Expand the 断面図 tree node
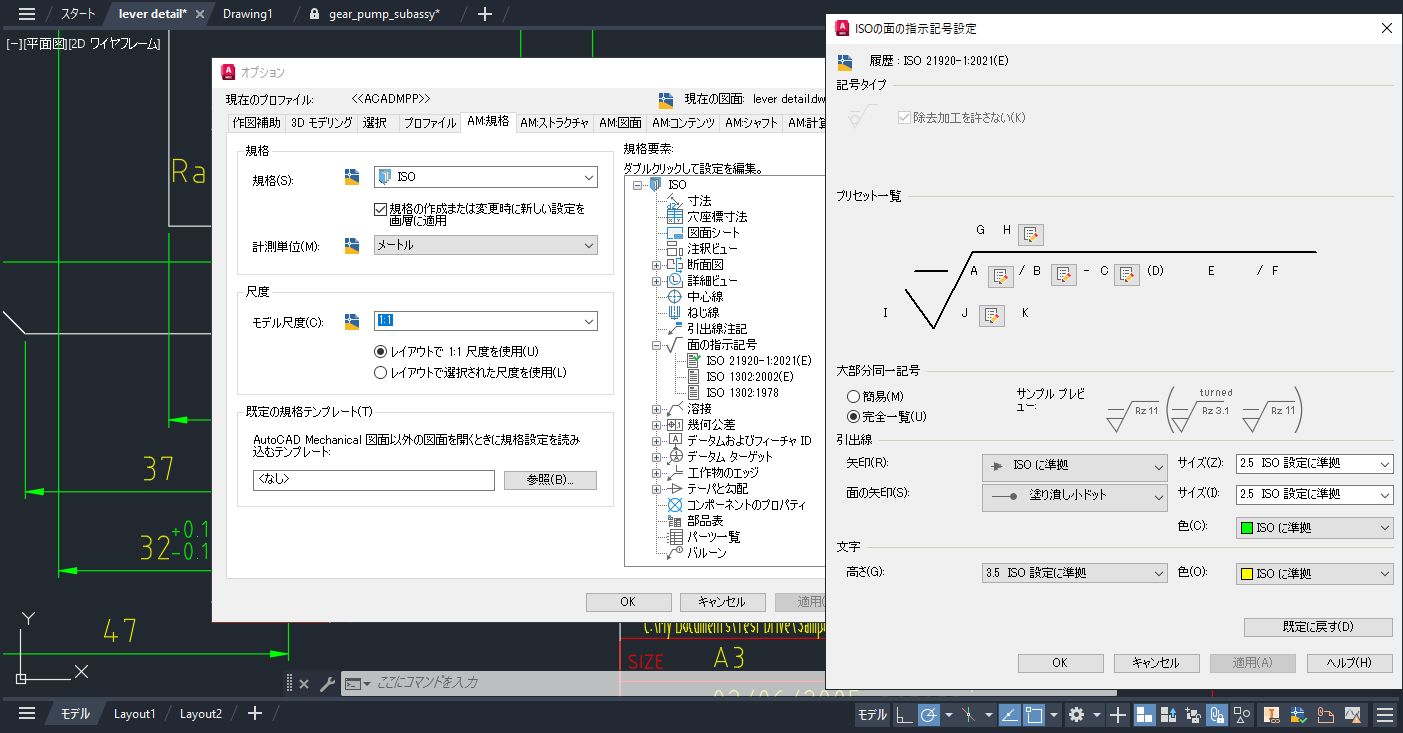The width and height of the screenshot is (1403, 733). pos(657,265)
